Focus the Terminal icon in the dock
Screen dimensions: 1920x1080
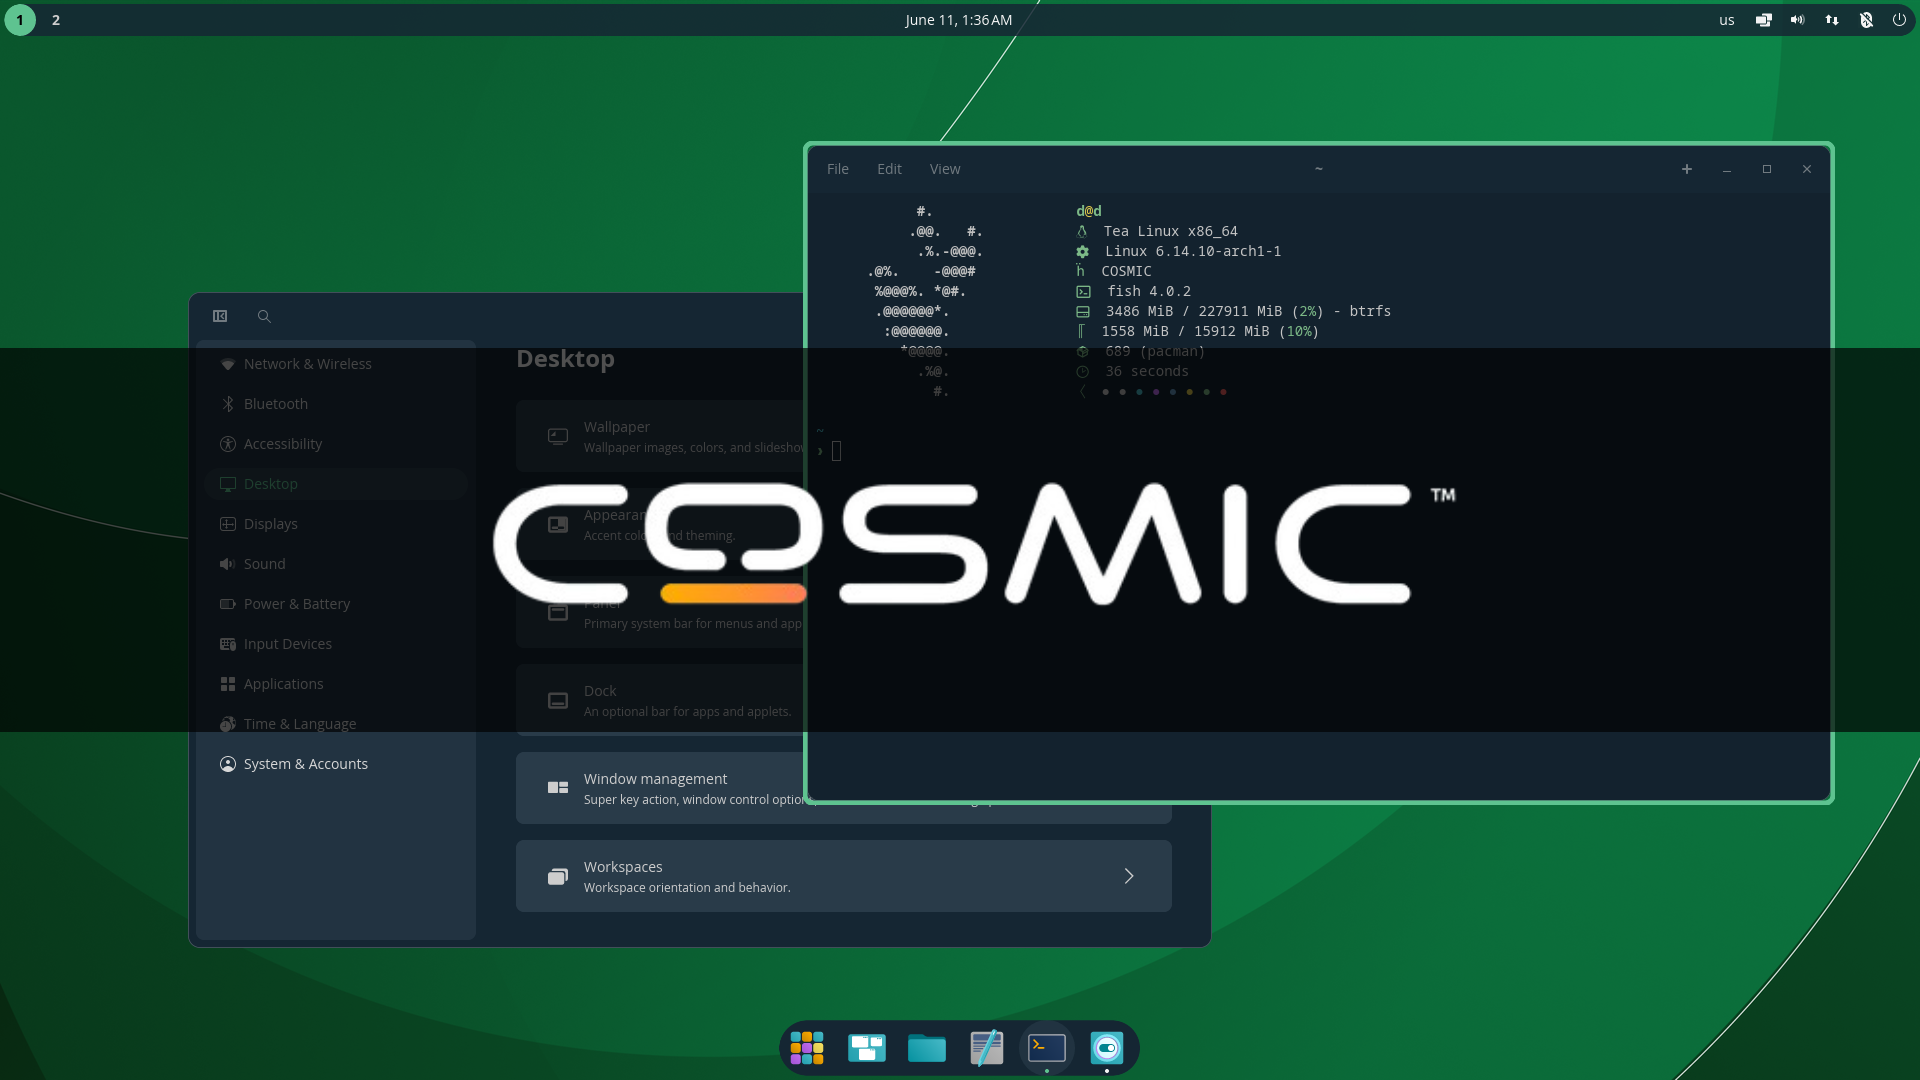(1047, 1048)
